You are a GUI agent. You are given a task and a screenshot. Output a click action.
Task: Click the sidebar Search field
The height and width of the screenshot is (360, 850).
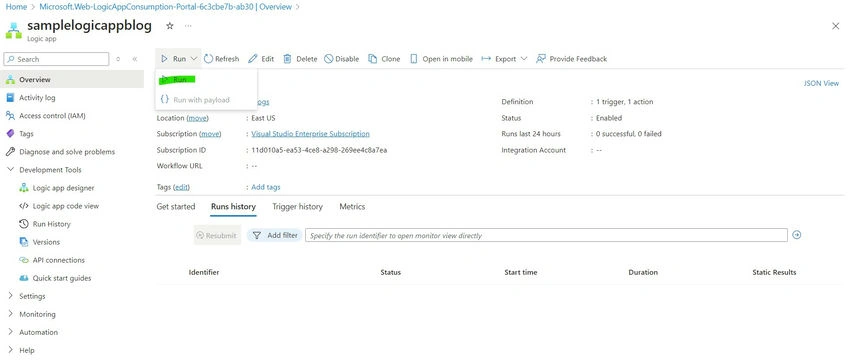pyautogui.click(x=56, y=59)
